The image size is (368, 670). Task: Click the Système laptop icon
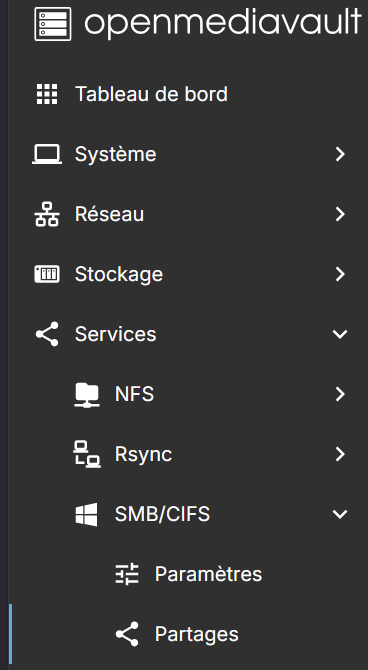tap(47, 154)
